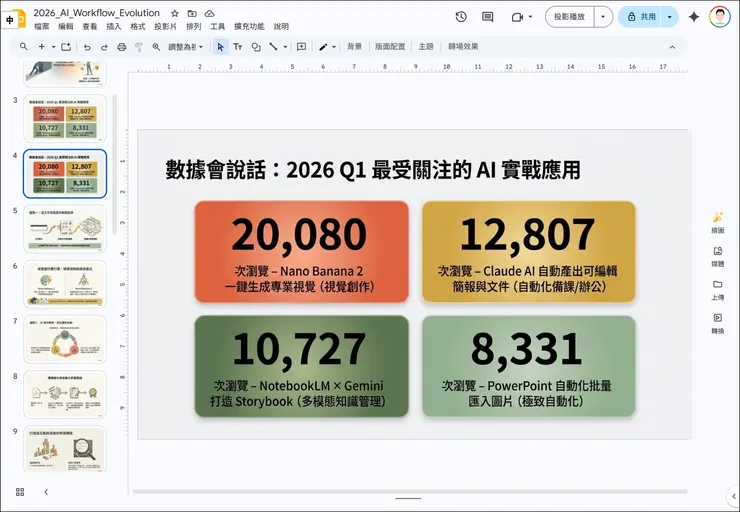Star the 2026_AI_Workflow_Evolution document
Screen dimensions: 740x512
(x=175, y=13)
